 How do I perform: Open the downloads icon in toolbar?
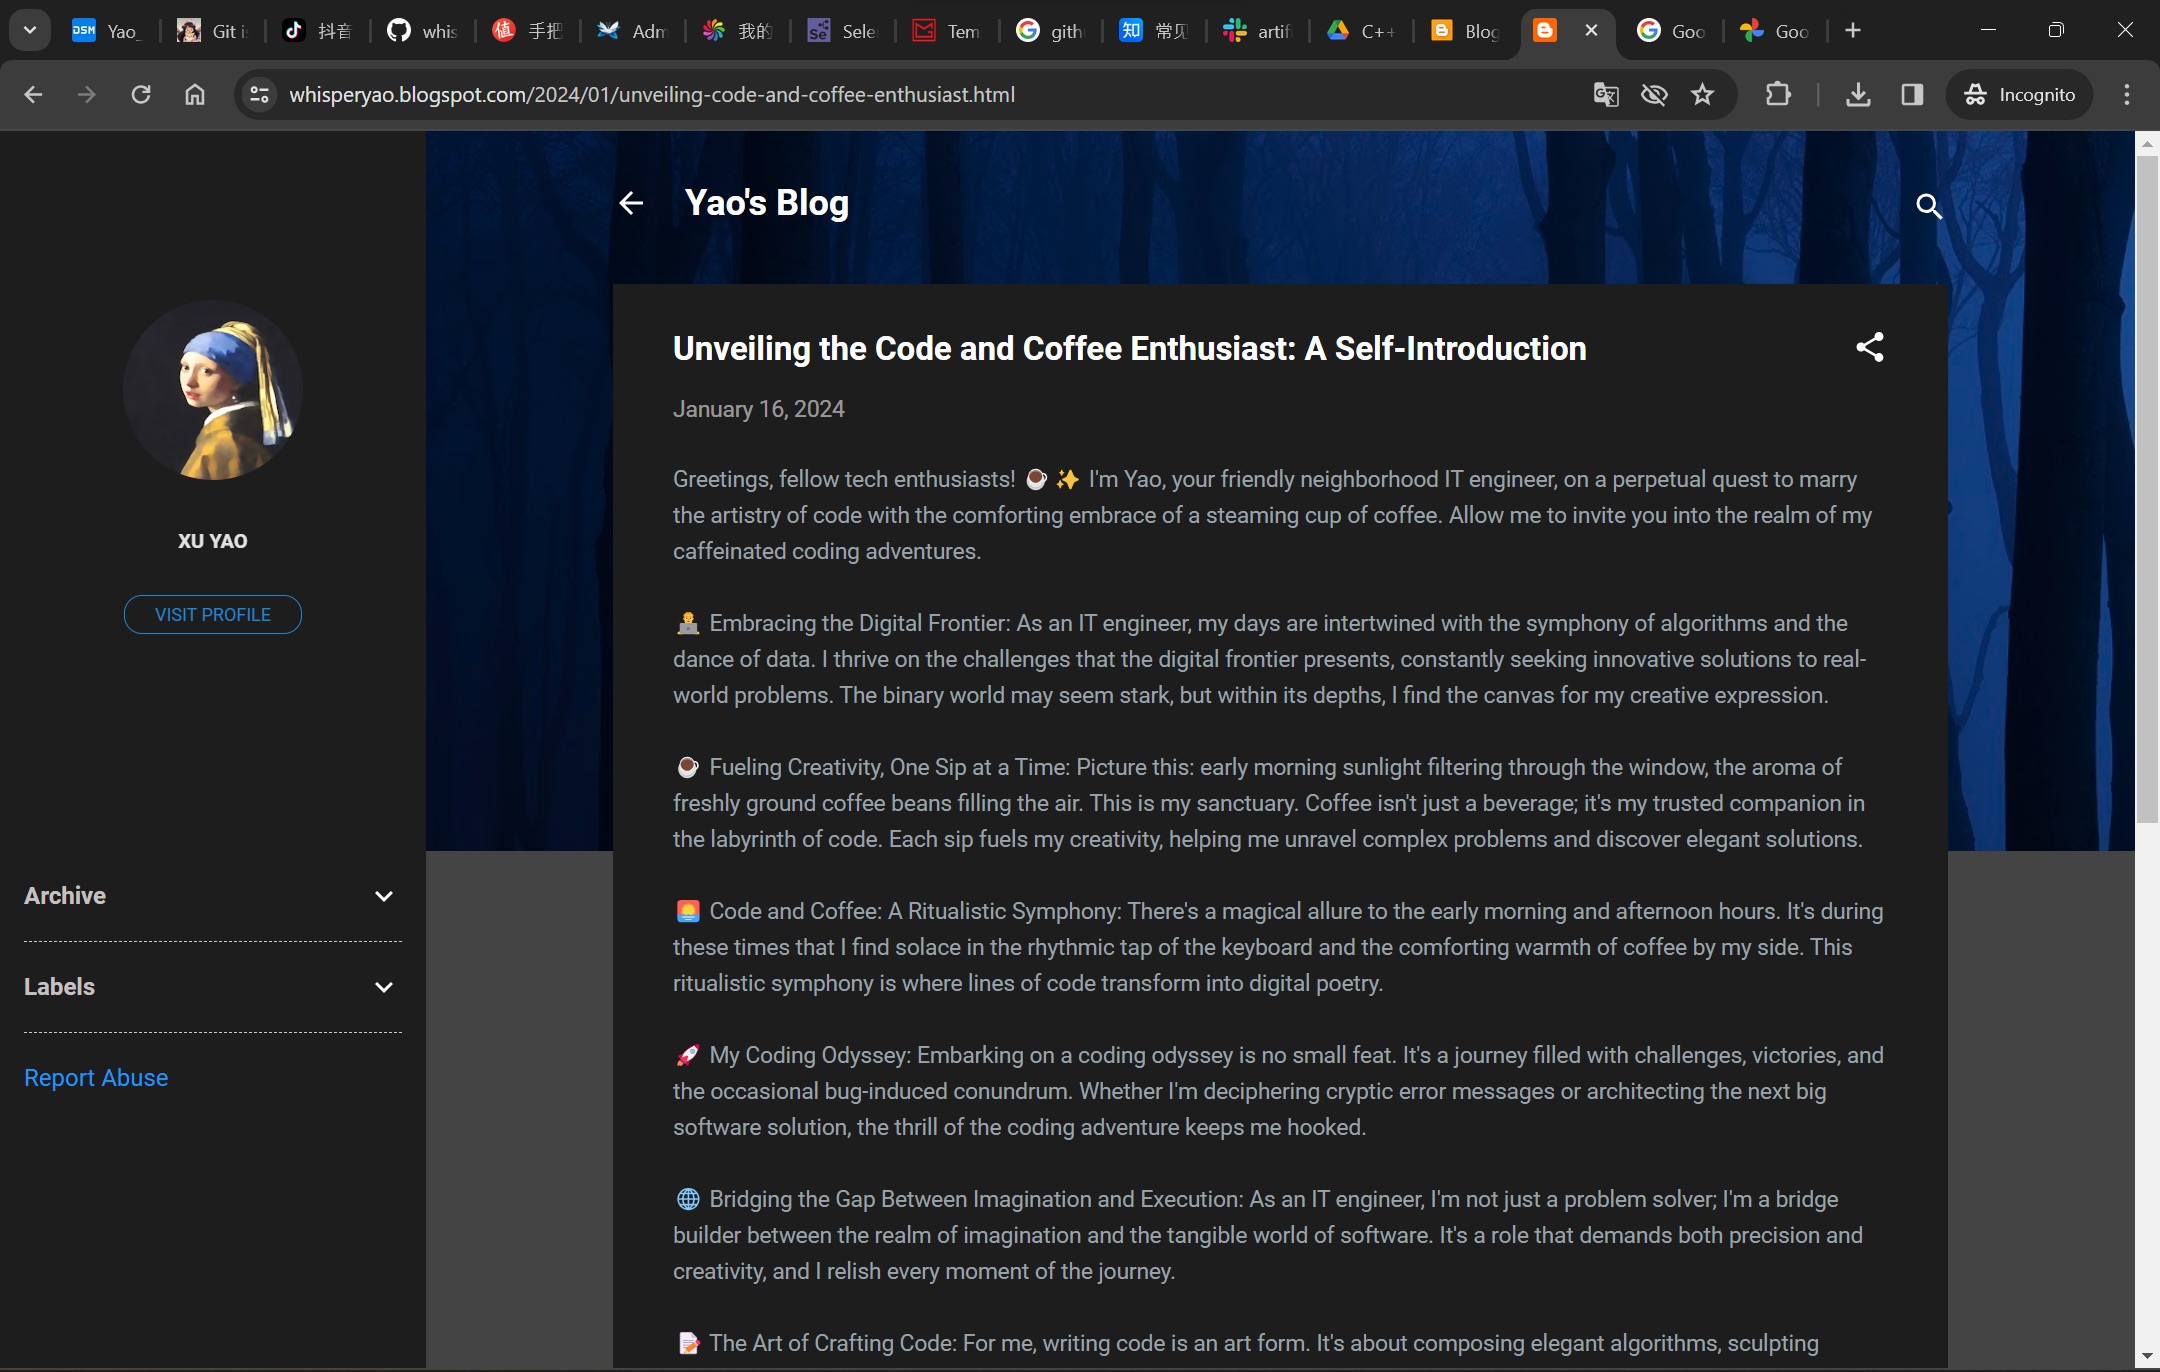(1858, 95)
